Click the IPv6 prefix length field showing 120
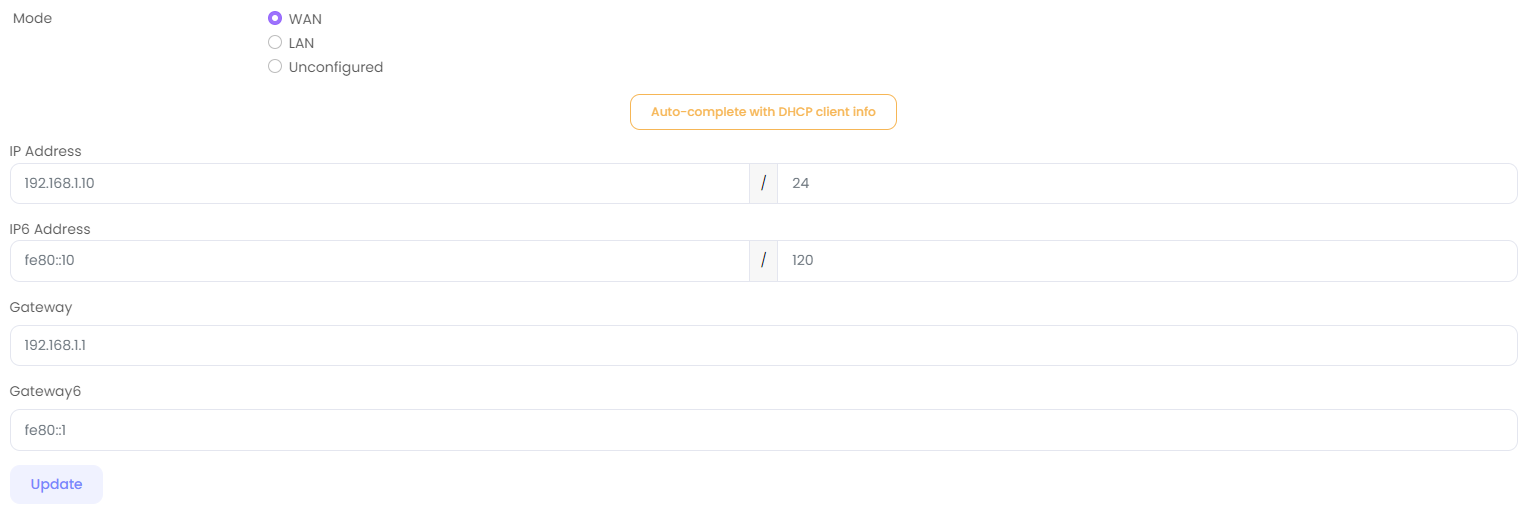Viewport: 1525px width, 512px height. point(1146,261)
